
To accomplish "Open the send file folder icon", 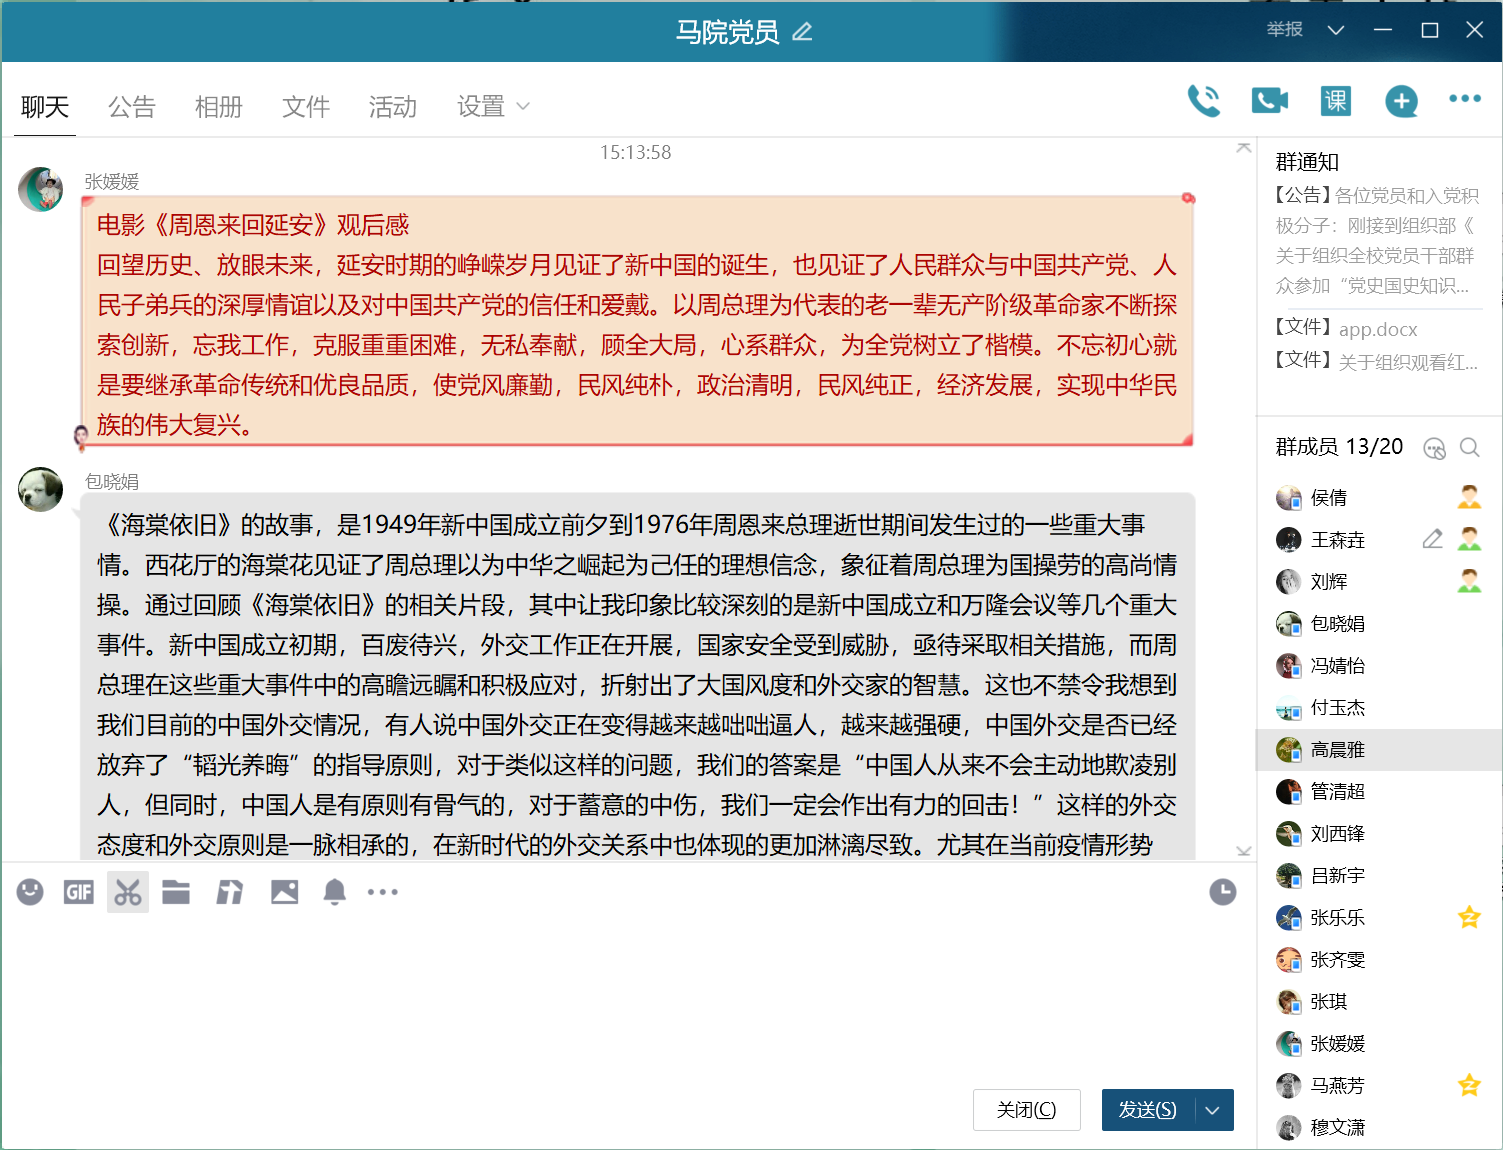I will click(x=176, y=892).
